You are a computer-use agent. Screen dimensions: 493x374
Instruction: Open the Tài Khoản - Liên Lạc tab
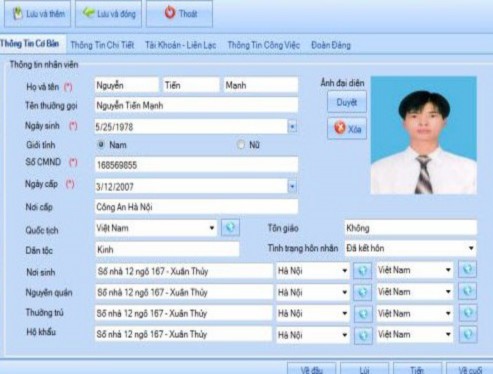click(181, 45)
